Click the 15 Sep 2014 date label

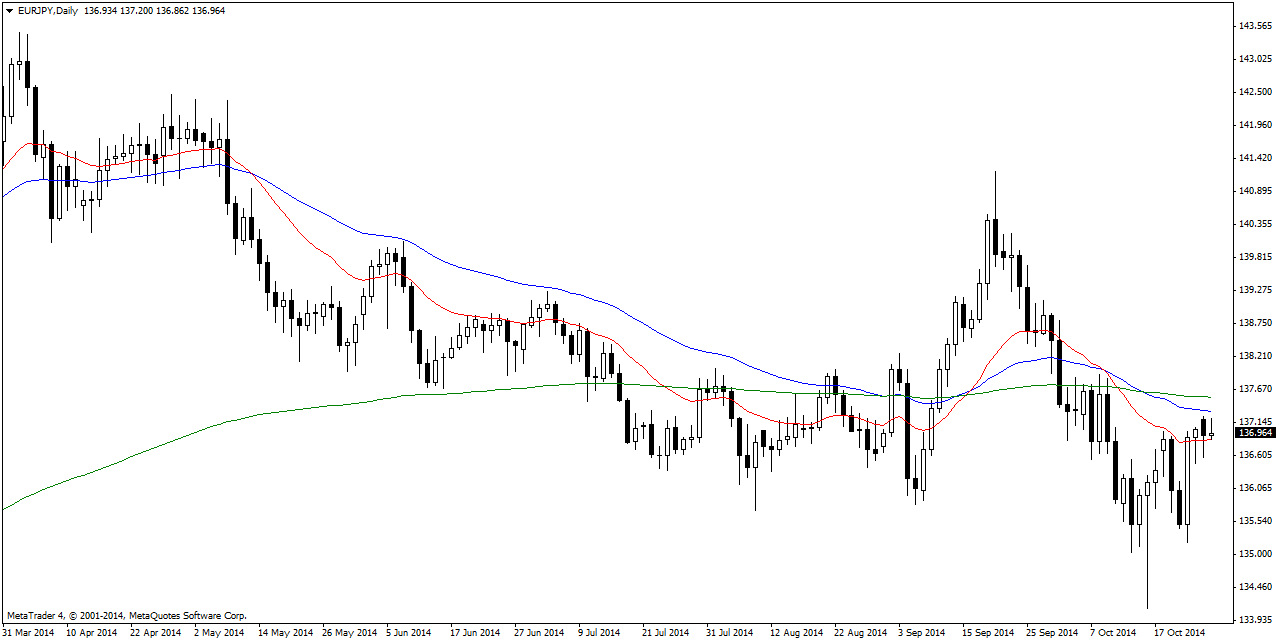(988, 633)
